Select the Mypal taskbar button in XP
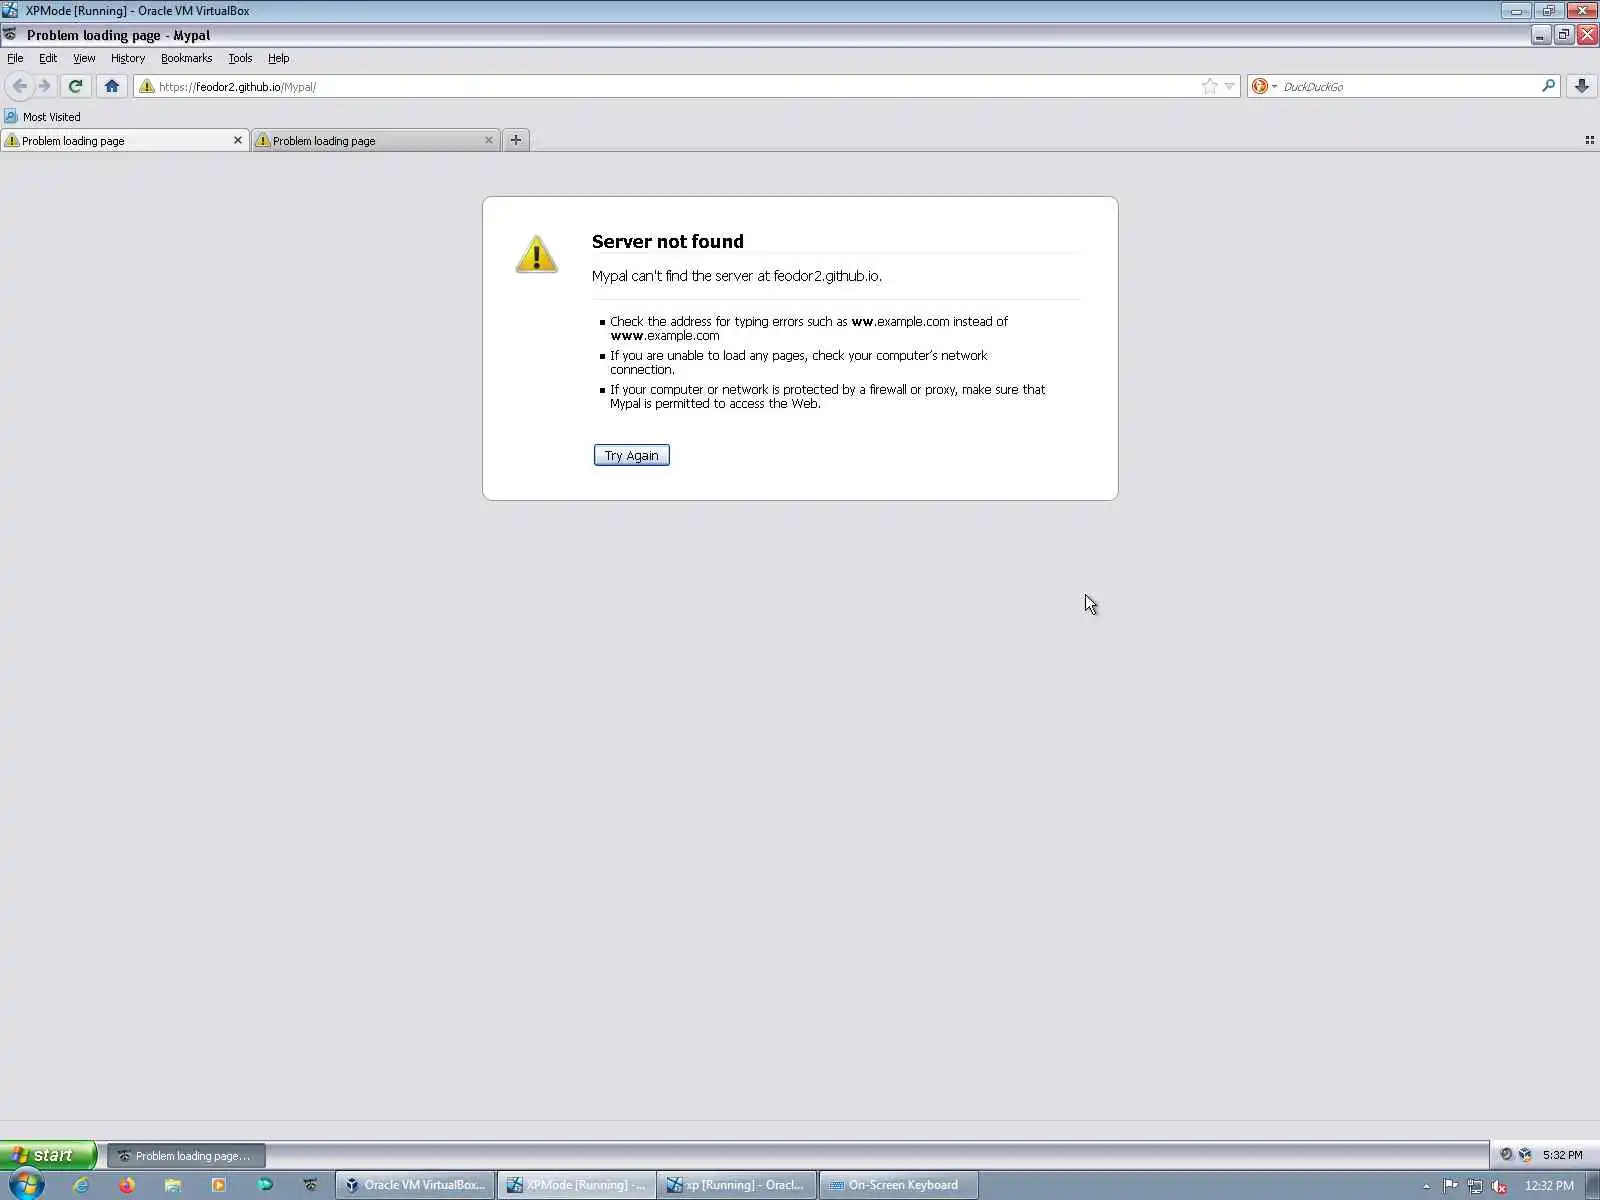The height and width of the screenshot is (1200, 1600). pos(186,1156)
